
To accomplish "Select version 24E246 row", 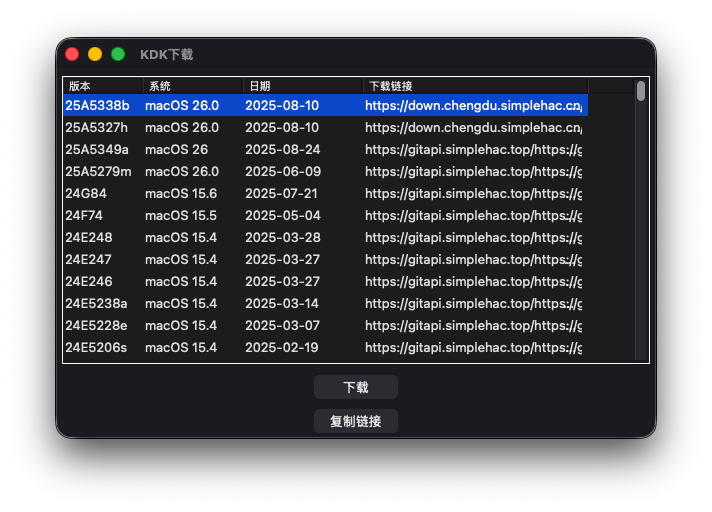I will click(x=326, y=281).
